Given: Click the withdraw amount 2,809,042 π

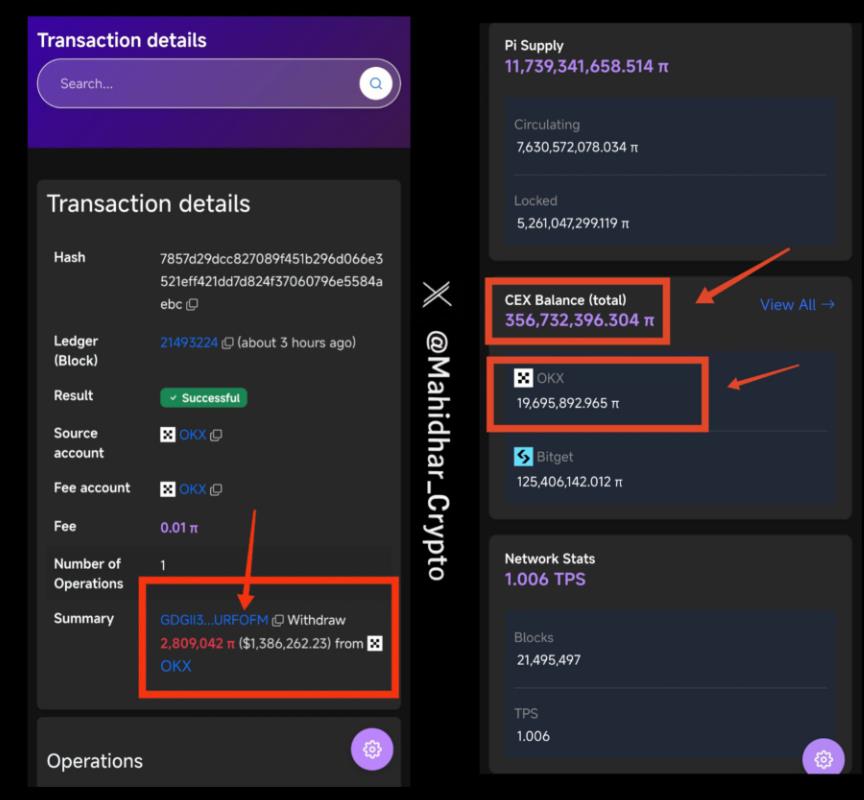Looking at the screenshot, I should (197, 643).
